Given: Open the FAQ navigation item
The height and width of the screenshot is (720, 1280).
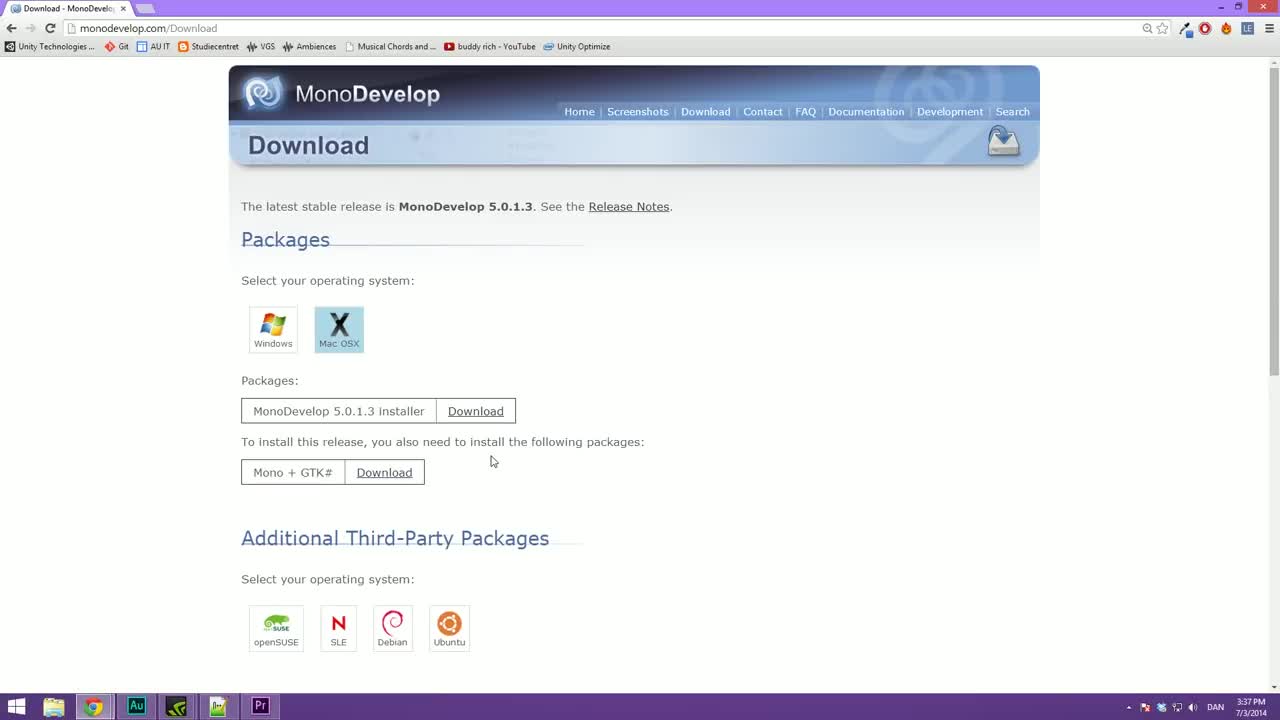Looking at the screenshot, I should click(805, 112).
